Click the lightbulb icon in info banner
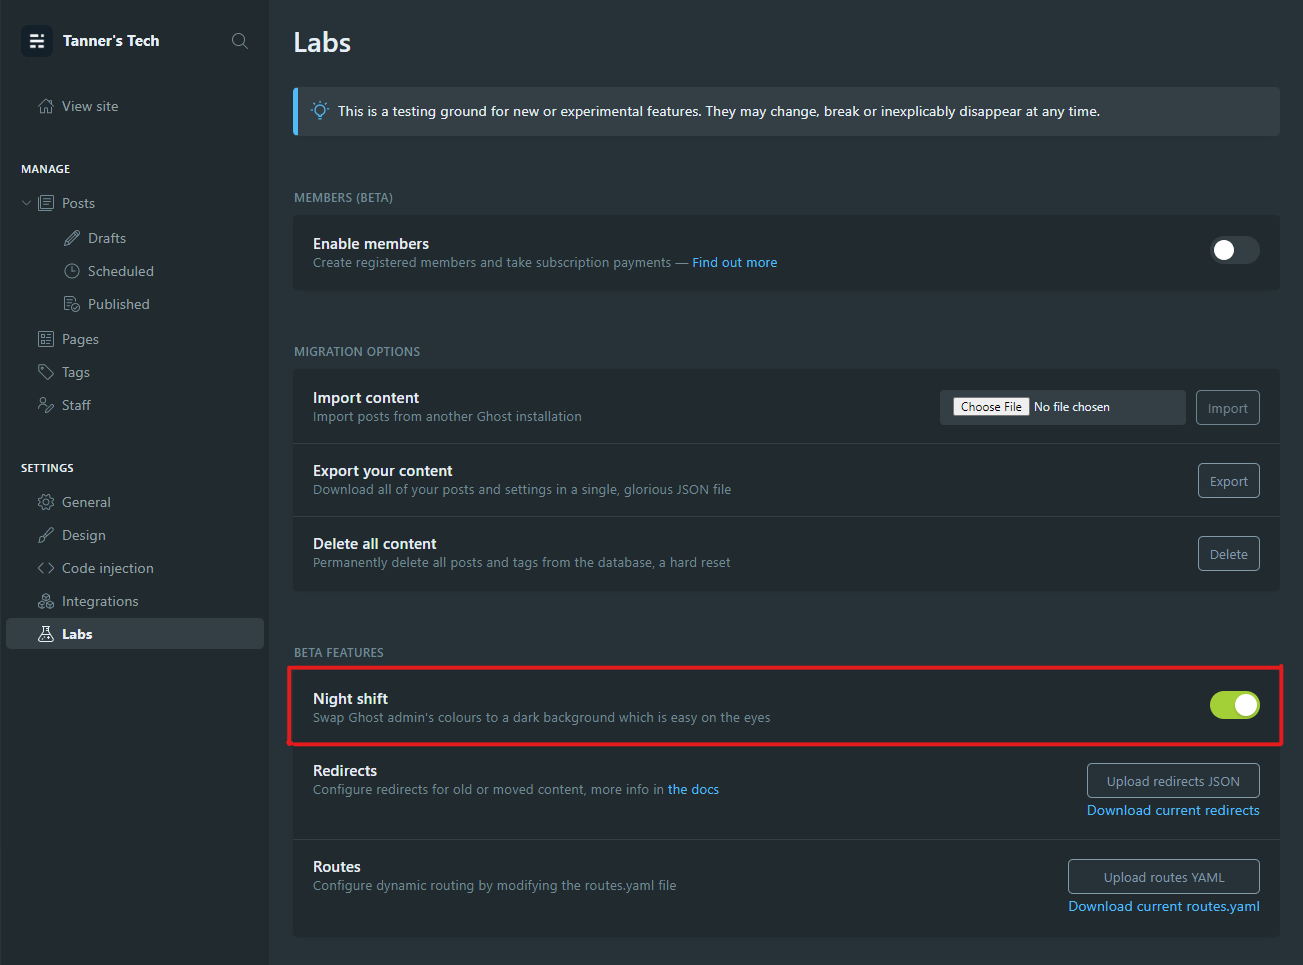This screenshot has width=1303, height=965. [x=320, y=110]
